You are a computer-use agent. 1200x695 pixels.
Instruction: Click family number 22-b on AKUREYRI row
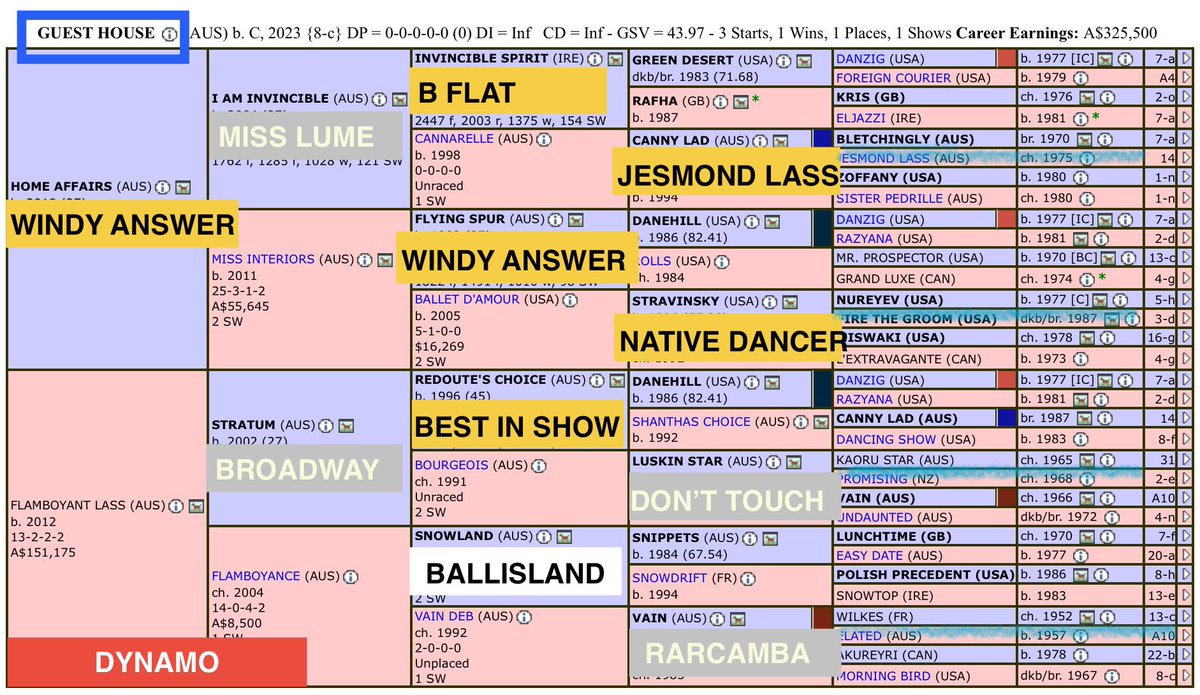pyautogui.click(x=1161, y=655)
